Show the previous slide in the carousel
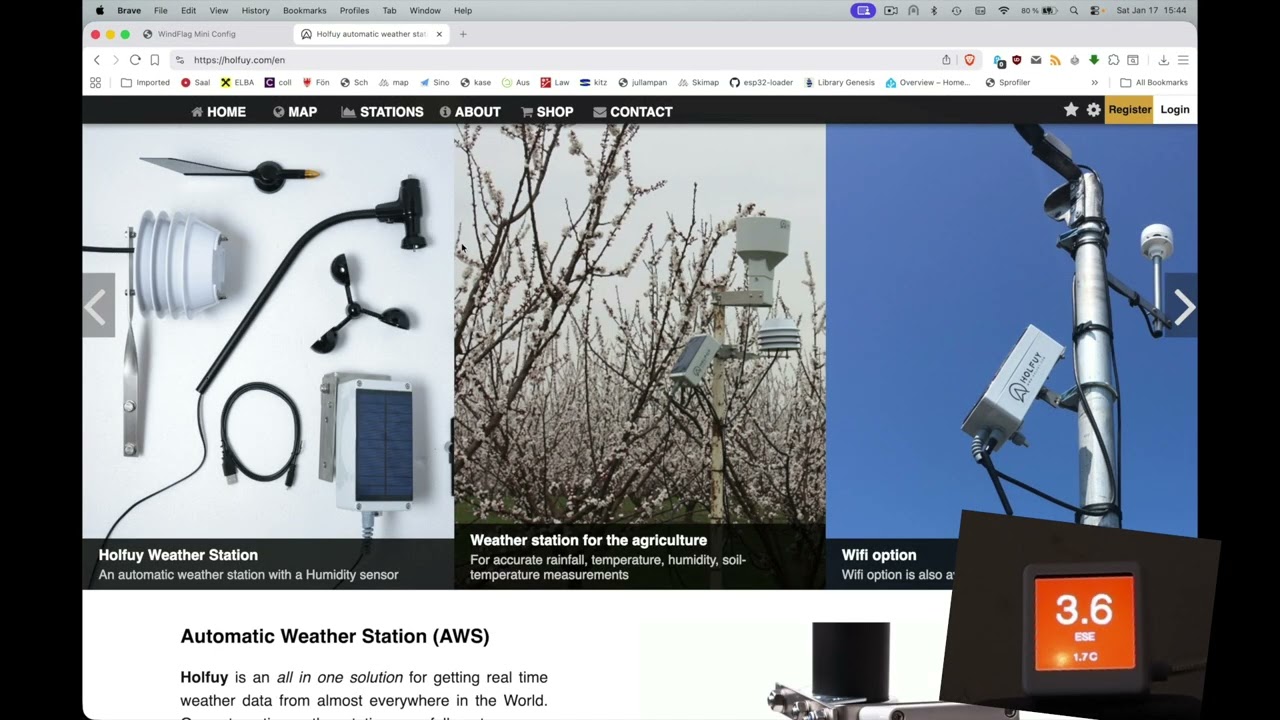Screen dimensions: 1280x720 (98, 306)
